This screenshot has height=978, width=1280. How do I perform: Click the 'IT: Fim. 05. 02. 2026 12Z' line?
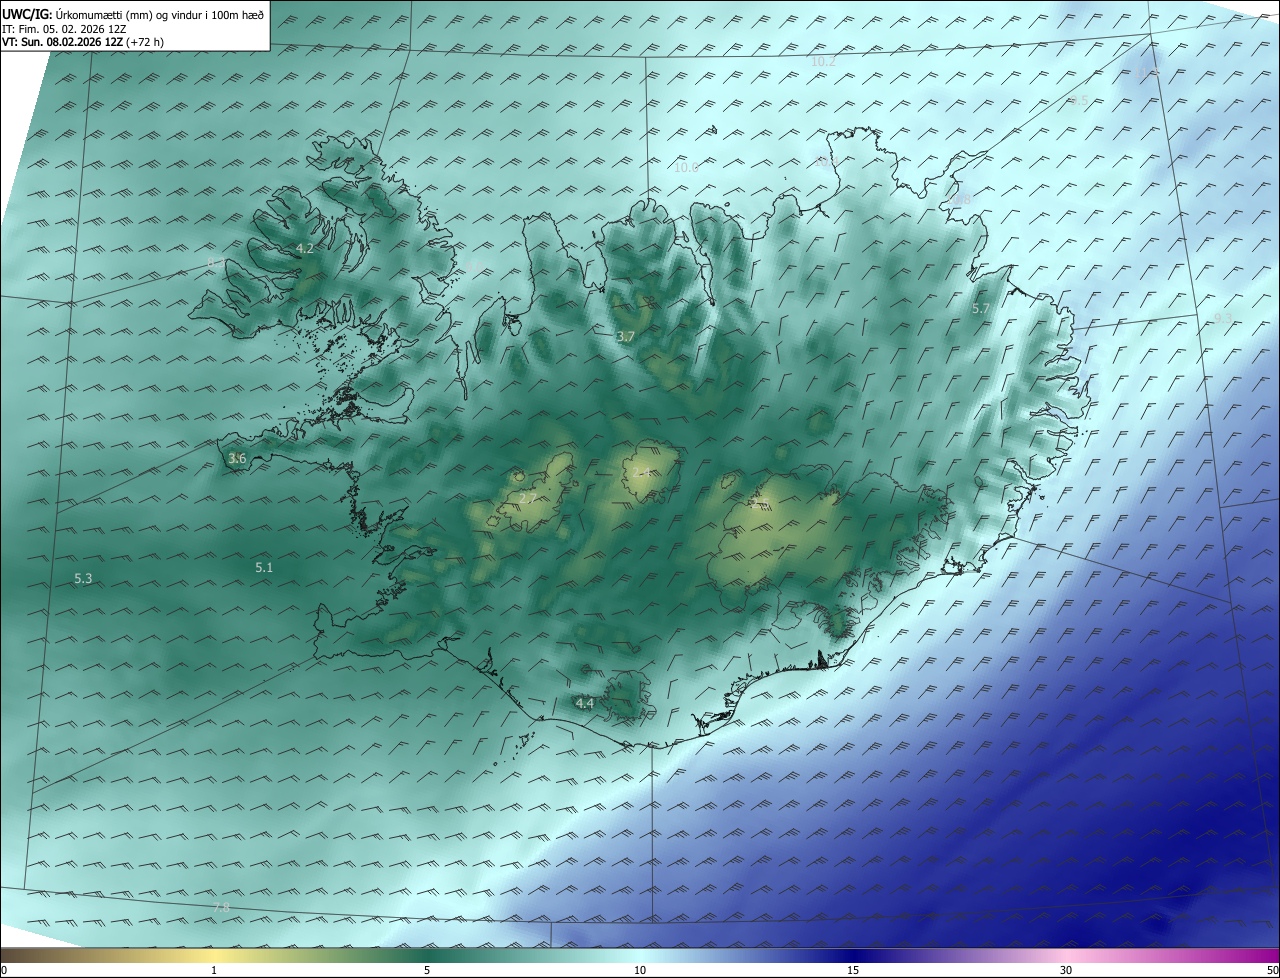click(x=63, y=29)
